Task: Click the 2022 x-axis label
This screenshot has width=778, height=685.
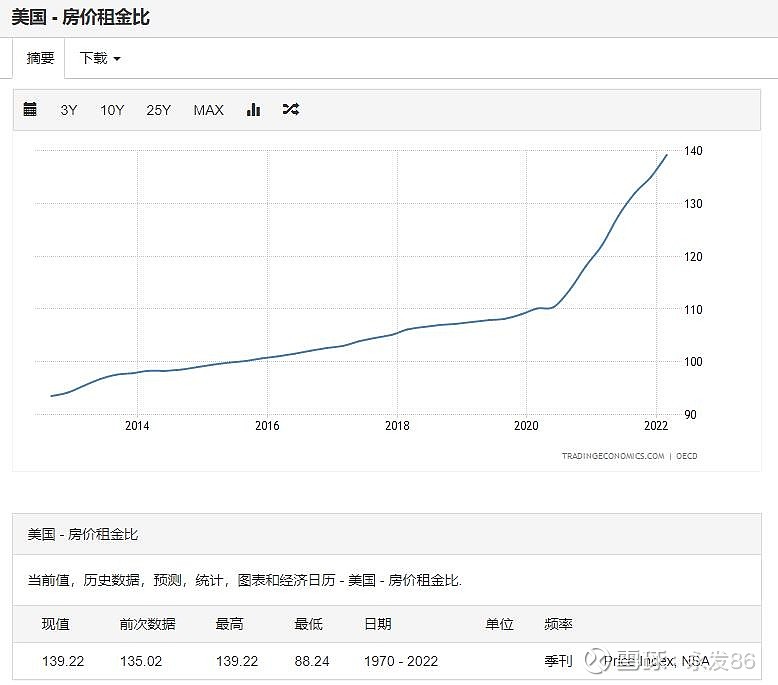Action: pos(656,426)
